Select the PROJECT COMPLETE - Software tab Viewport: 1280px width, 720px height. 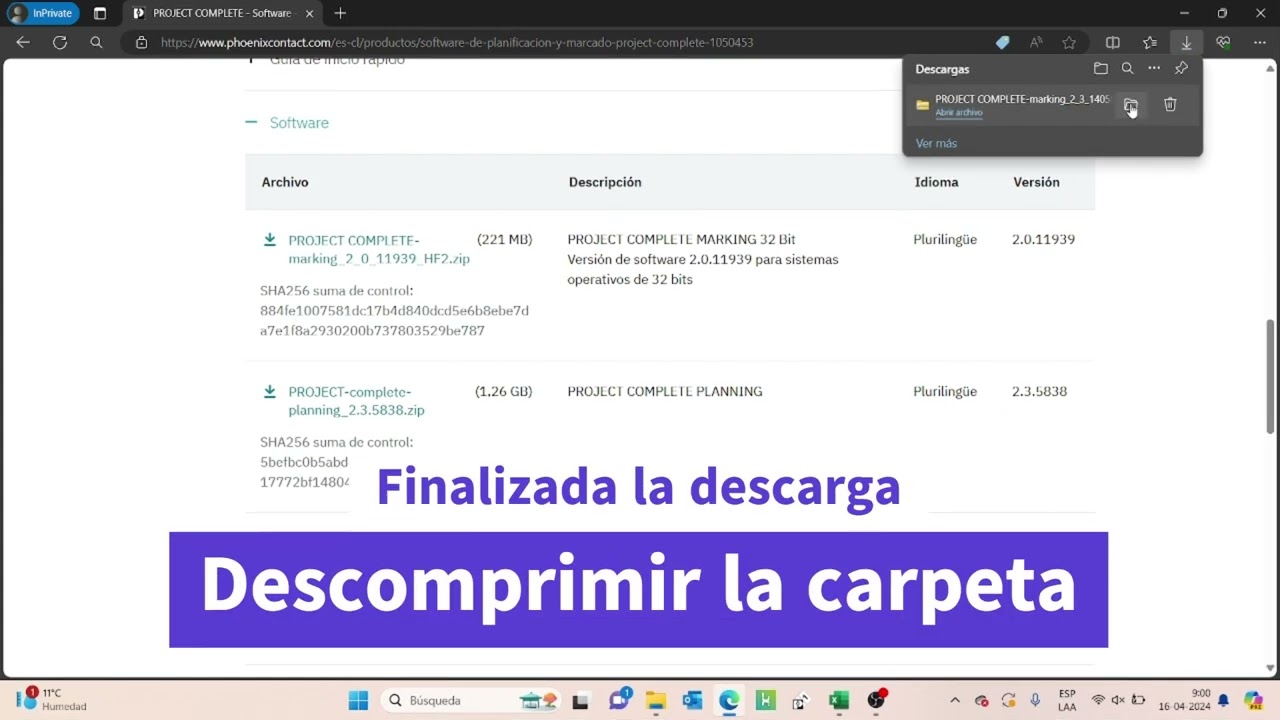coord(221,13)
